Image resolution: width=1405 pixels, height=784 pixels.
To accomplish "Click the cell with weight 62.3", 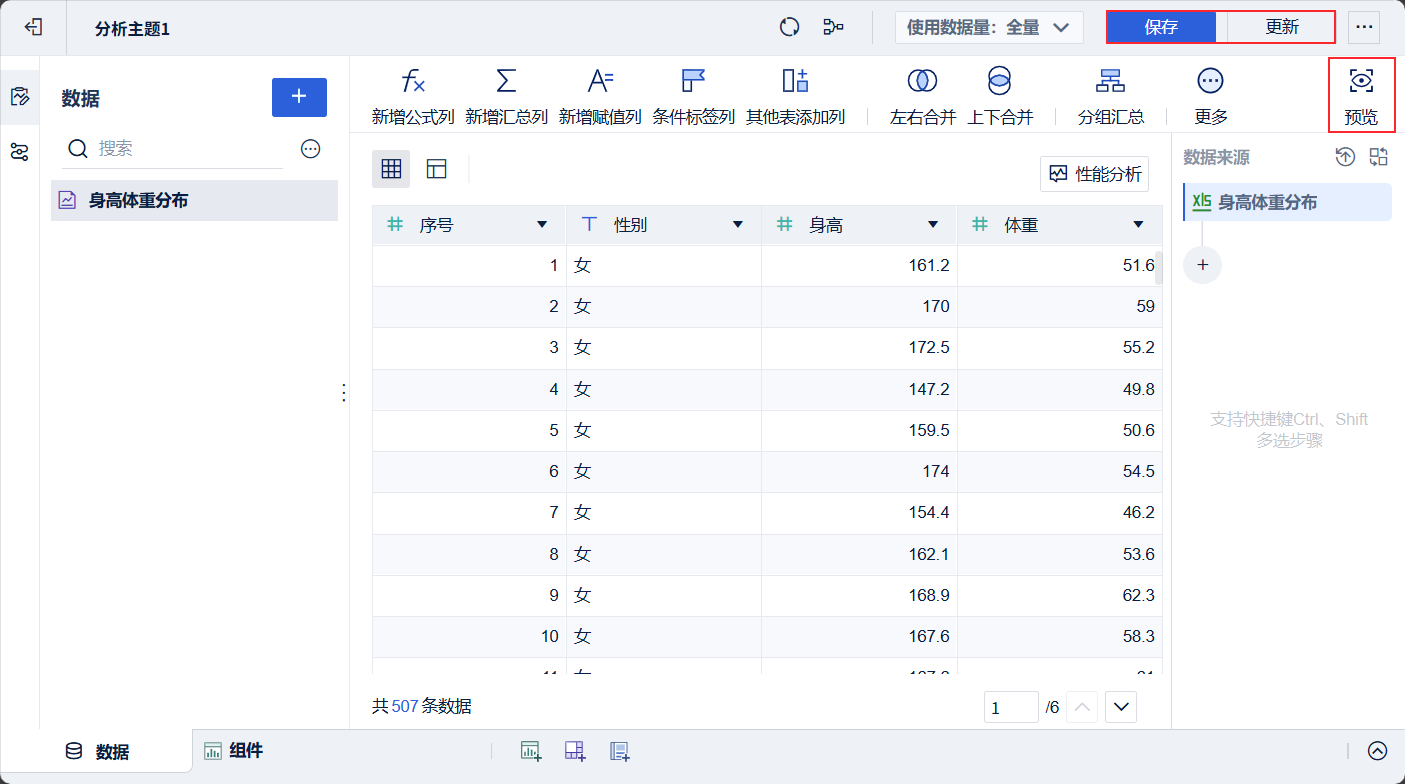I will click(1060, 595).
